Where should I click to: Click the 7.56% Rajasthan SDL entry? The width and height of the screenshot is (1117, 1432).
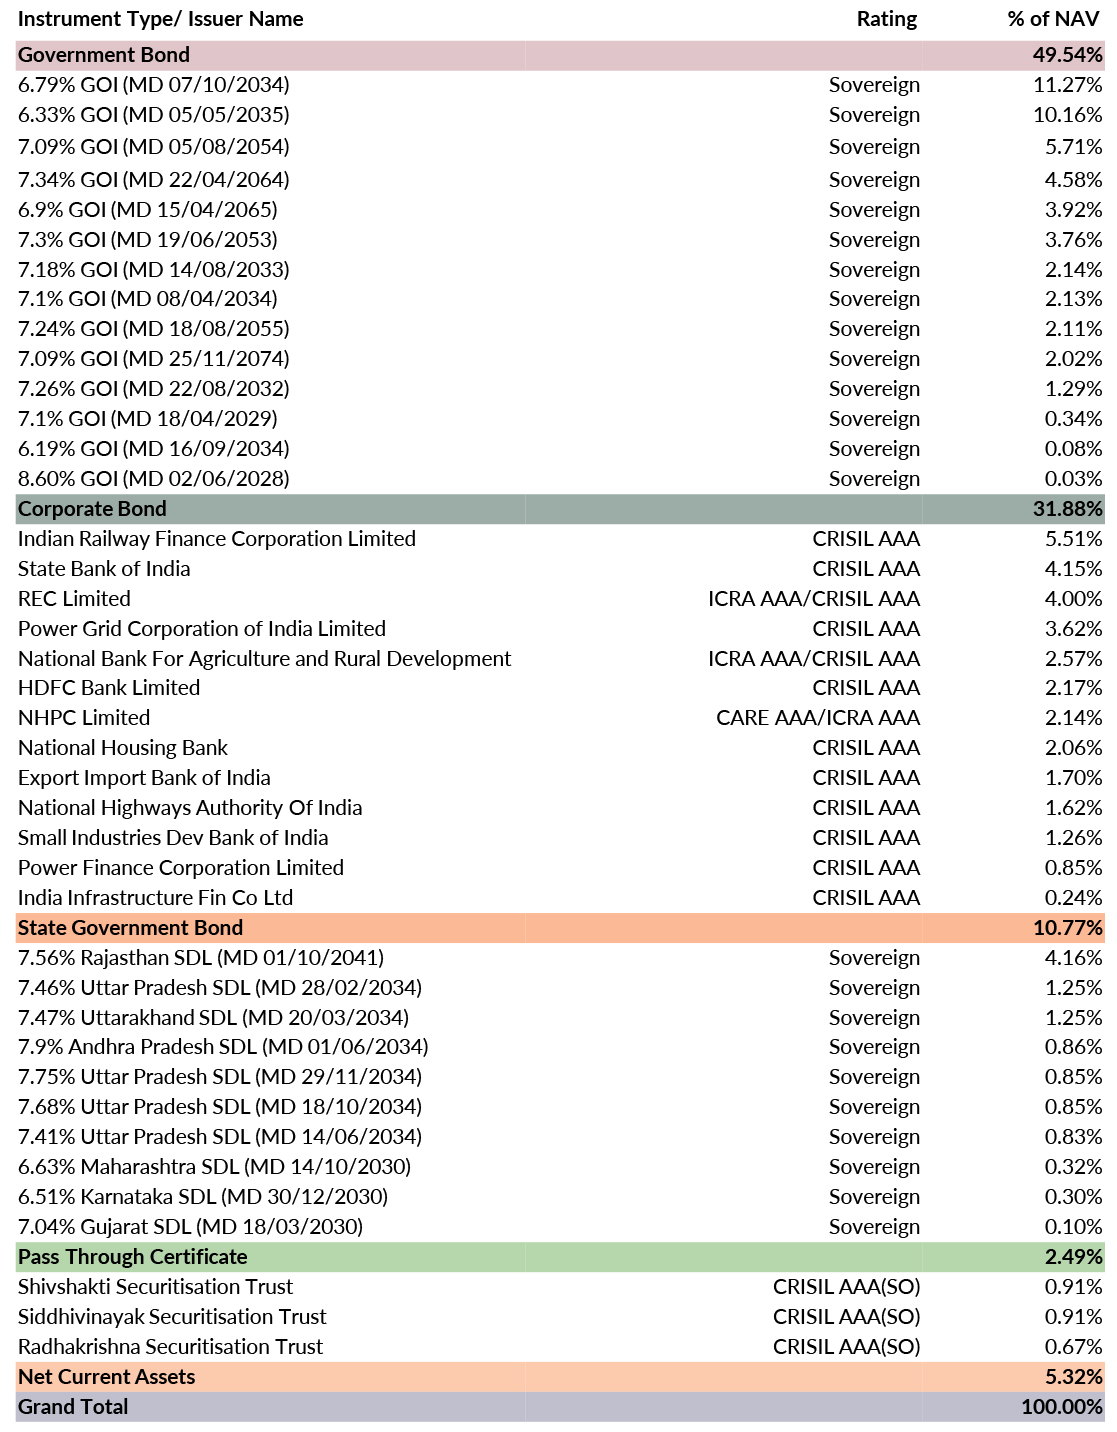pos(201,958)
